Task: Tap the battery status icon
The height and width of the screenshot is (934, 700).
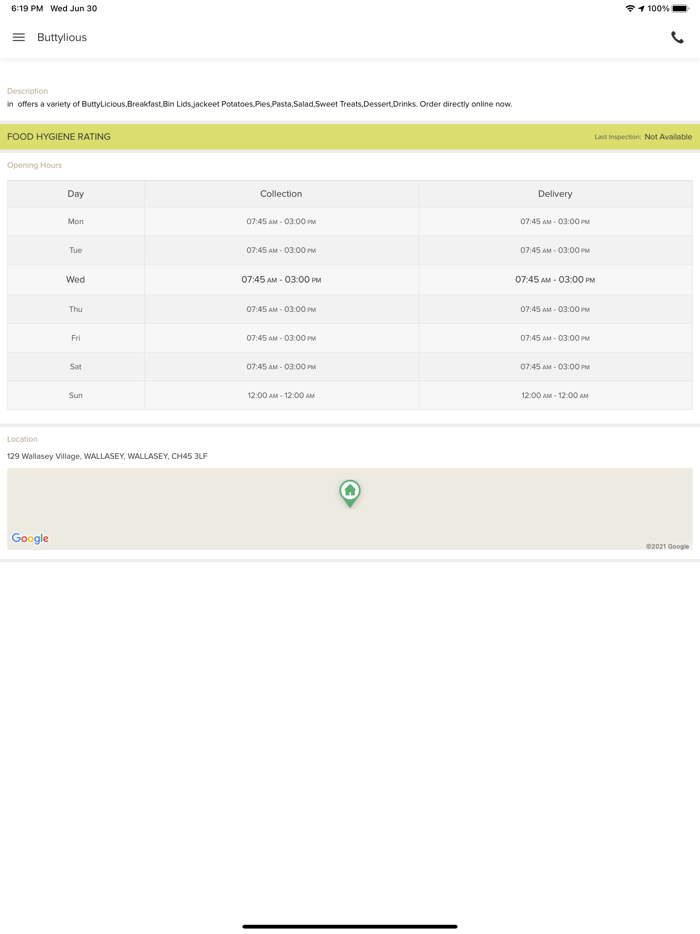Action: [x=680, y=8]
